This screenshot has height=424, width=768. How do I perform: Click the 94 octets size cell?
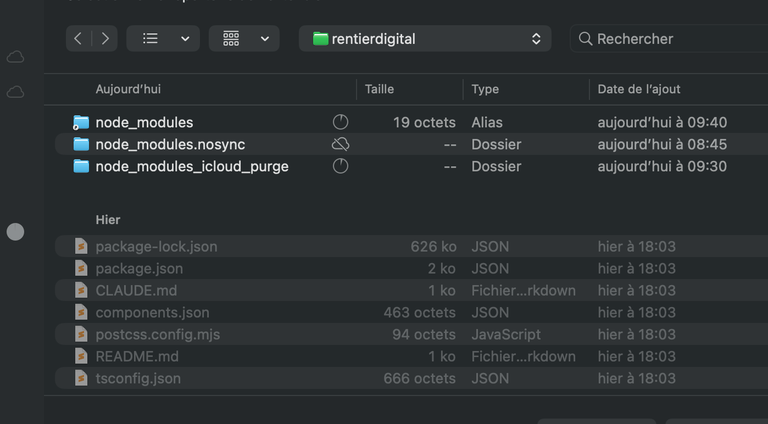424,334
